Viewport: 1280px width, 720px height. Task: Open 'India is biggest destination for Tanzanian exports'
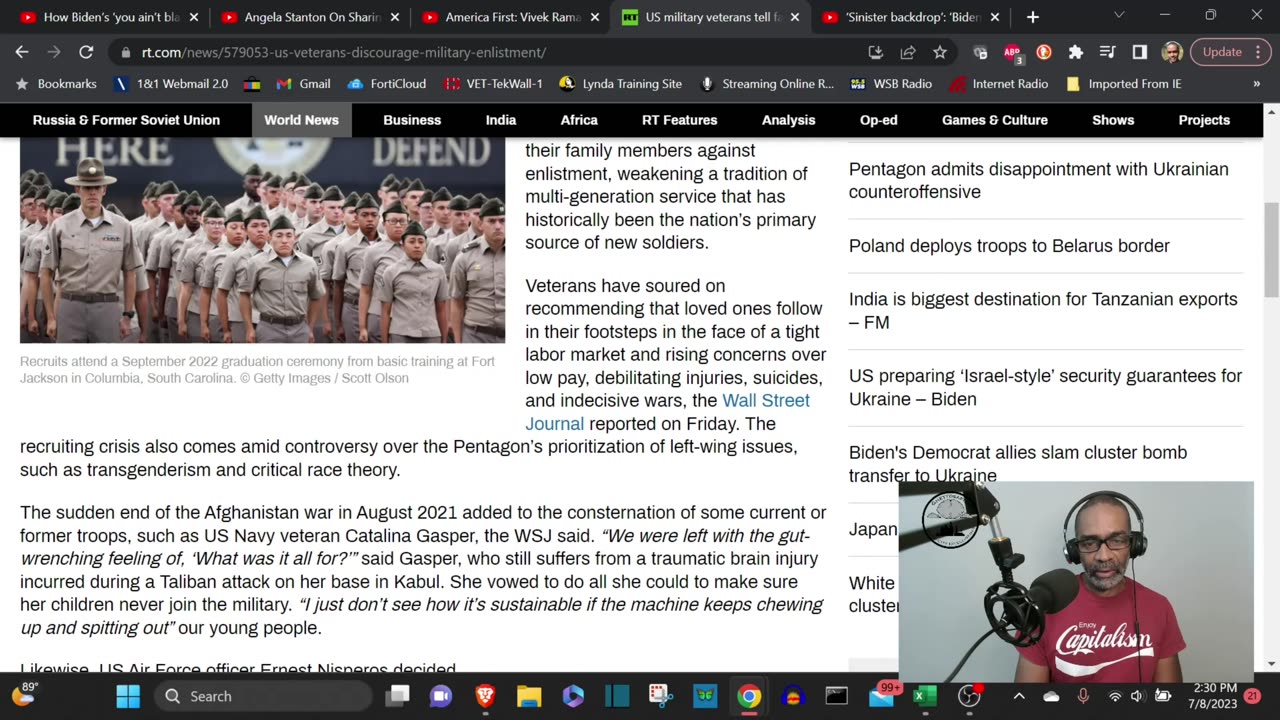1043,311
